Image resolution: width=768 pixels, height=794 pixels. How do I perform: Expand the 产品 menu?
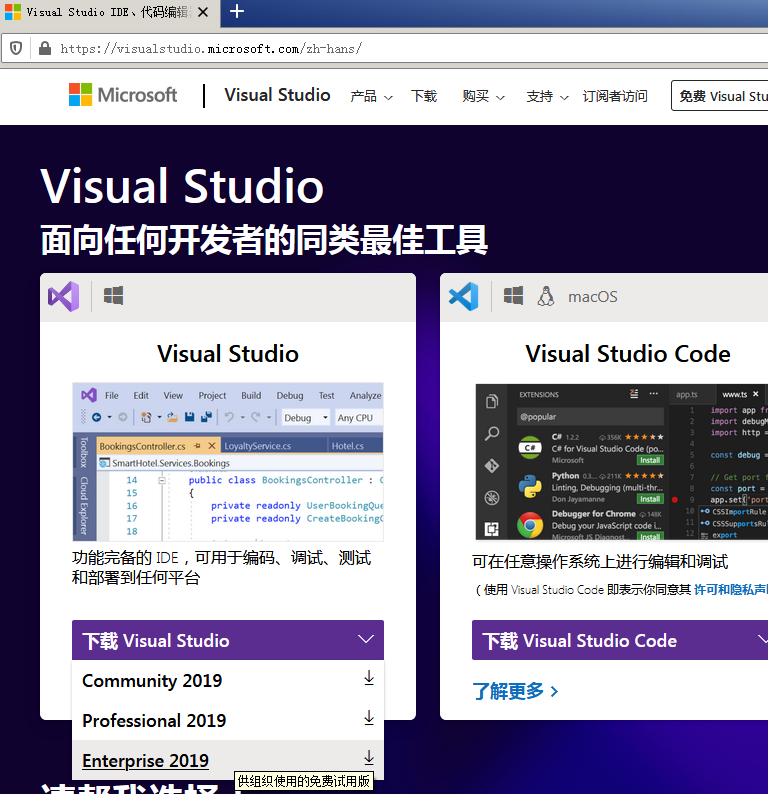(x=371, y=96)
